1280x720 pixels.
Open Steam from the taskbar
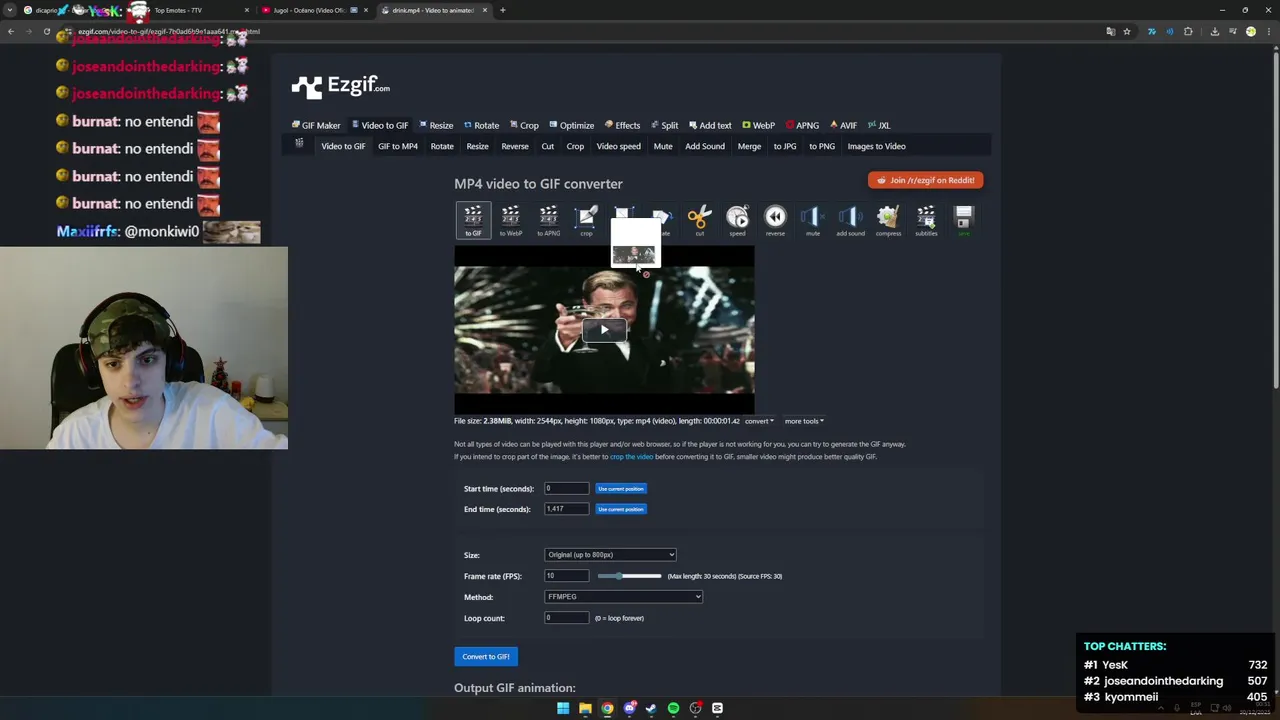(651, 708)
